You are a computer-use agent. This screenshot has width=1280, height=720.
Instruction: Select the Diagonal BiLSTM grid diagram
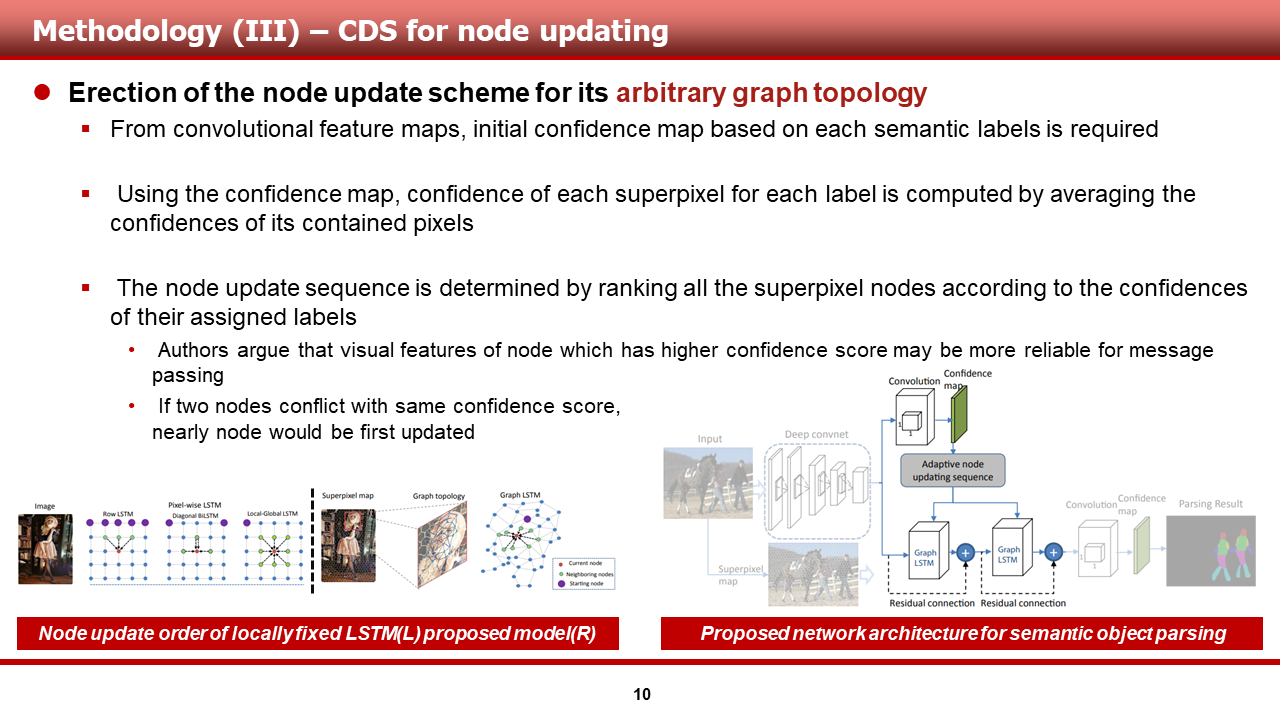196,550
